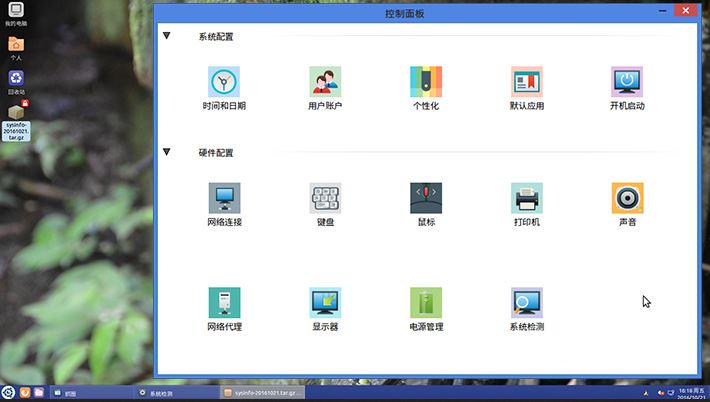
Task: Collapse the 硬件配置 section triangle
Action: pos(167,152)
